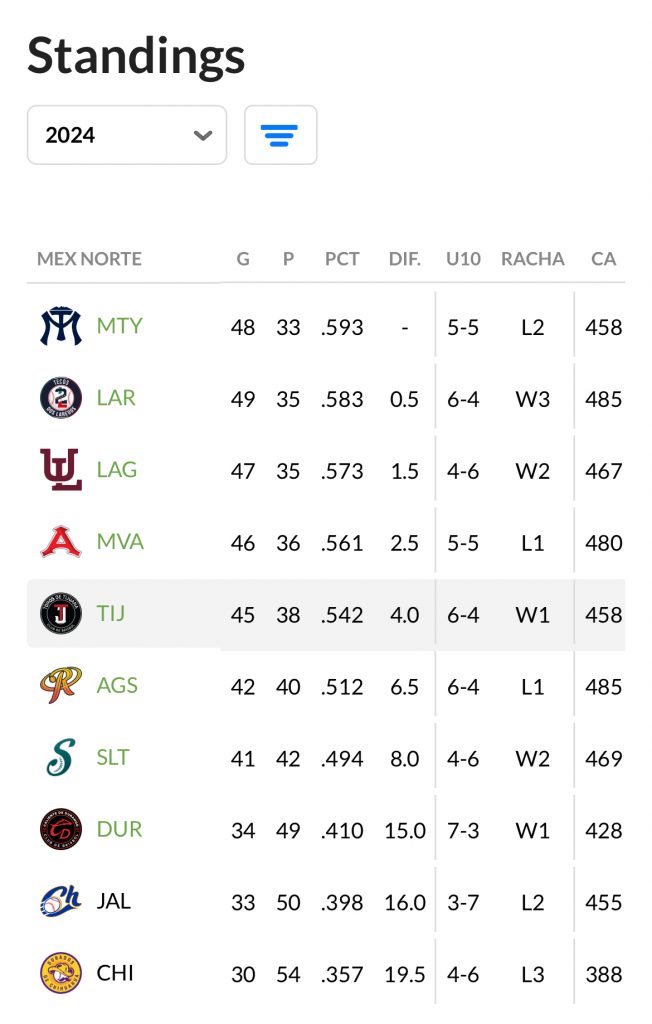Viewport: 652px width, 1024px height.
Task: Click the Saltillo Saraperos team logo
Action: click(61, 758)
